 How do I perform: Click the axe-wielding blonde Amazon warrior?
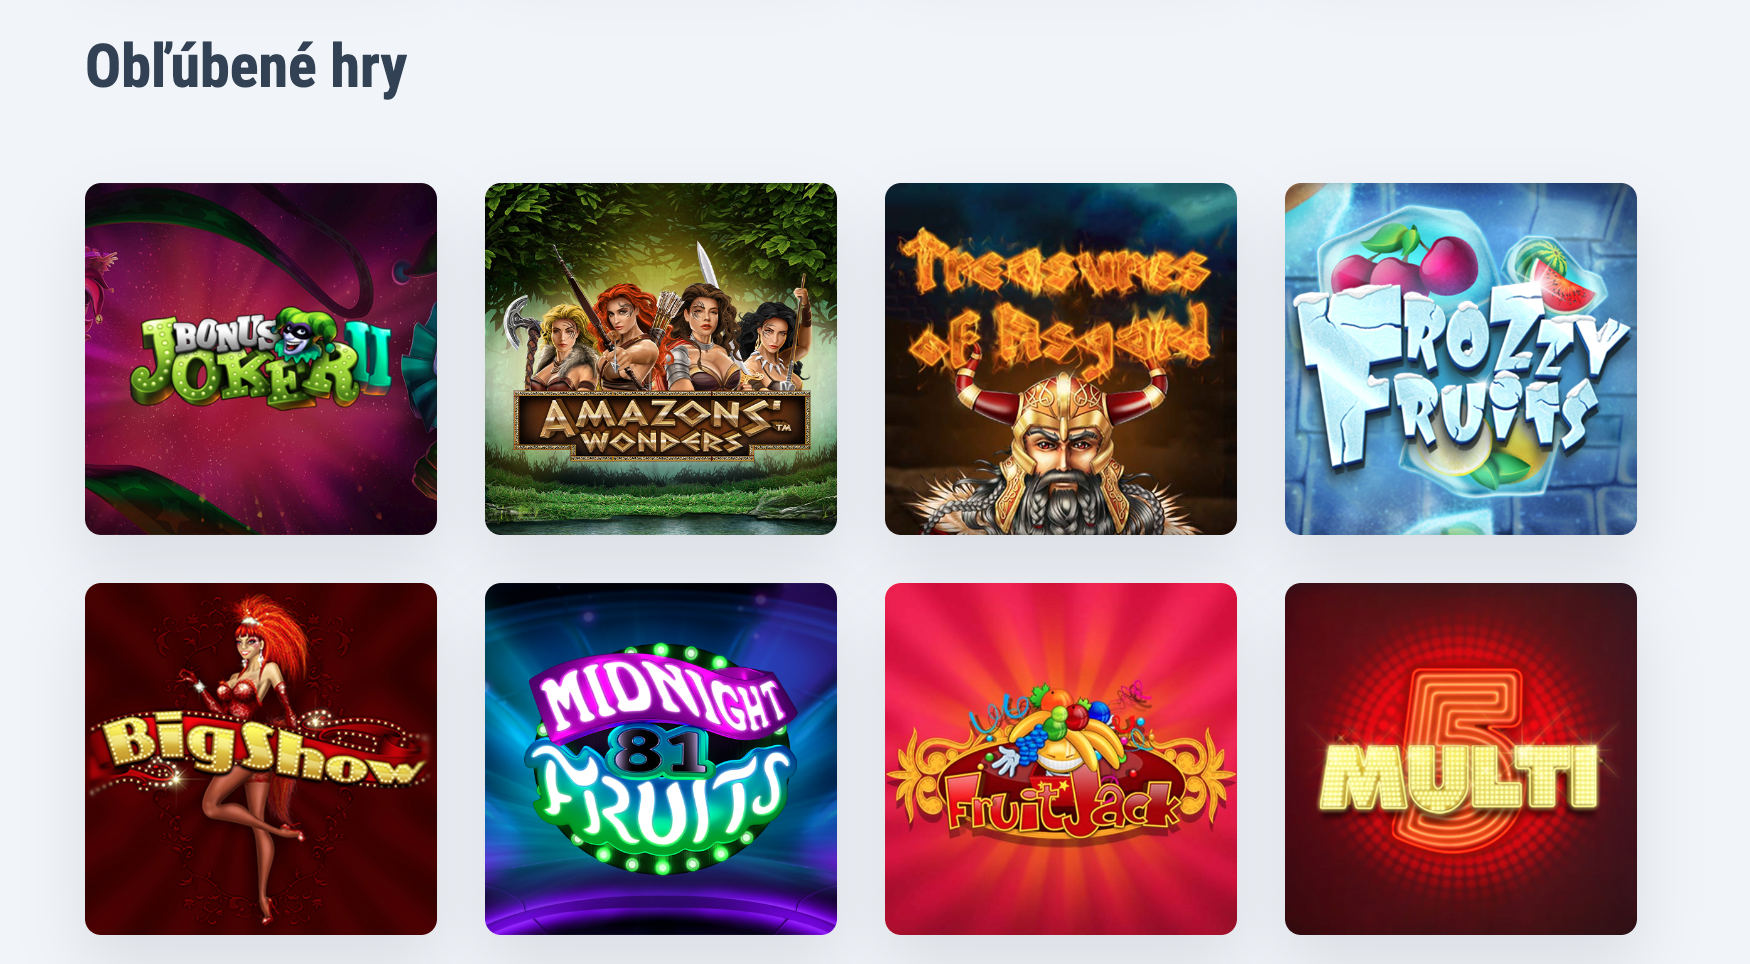[x=555, y=342]
